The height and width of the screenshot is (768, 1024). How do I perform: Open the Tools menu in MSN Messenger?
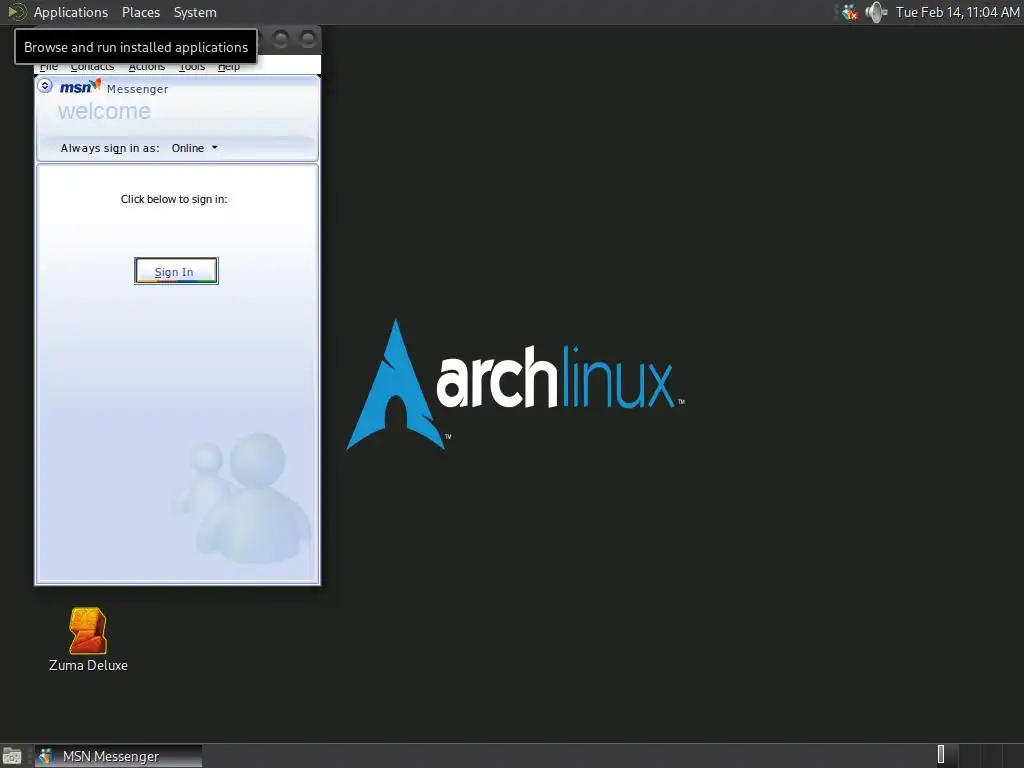[x=191, y=67]
